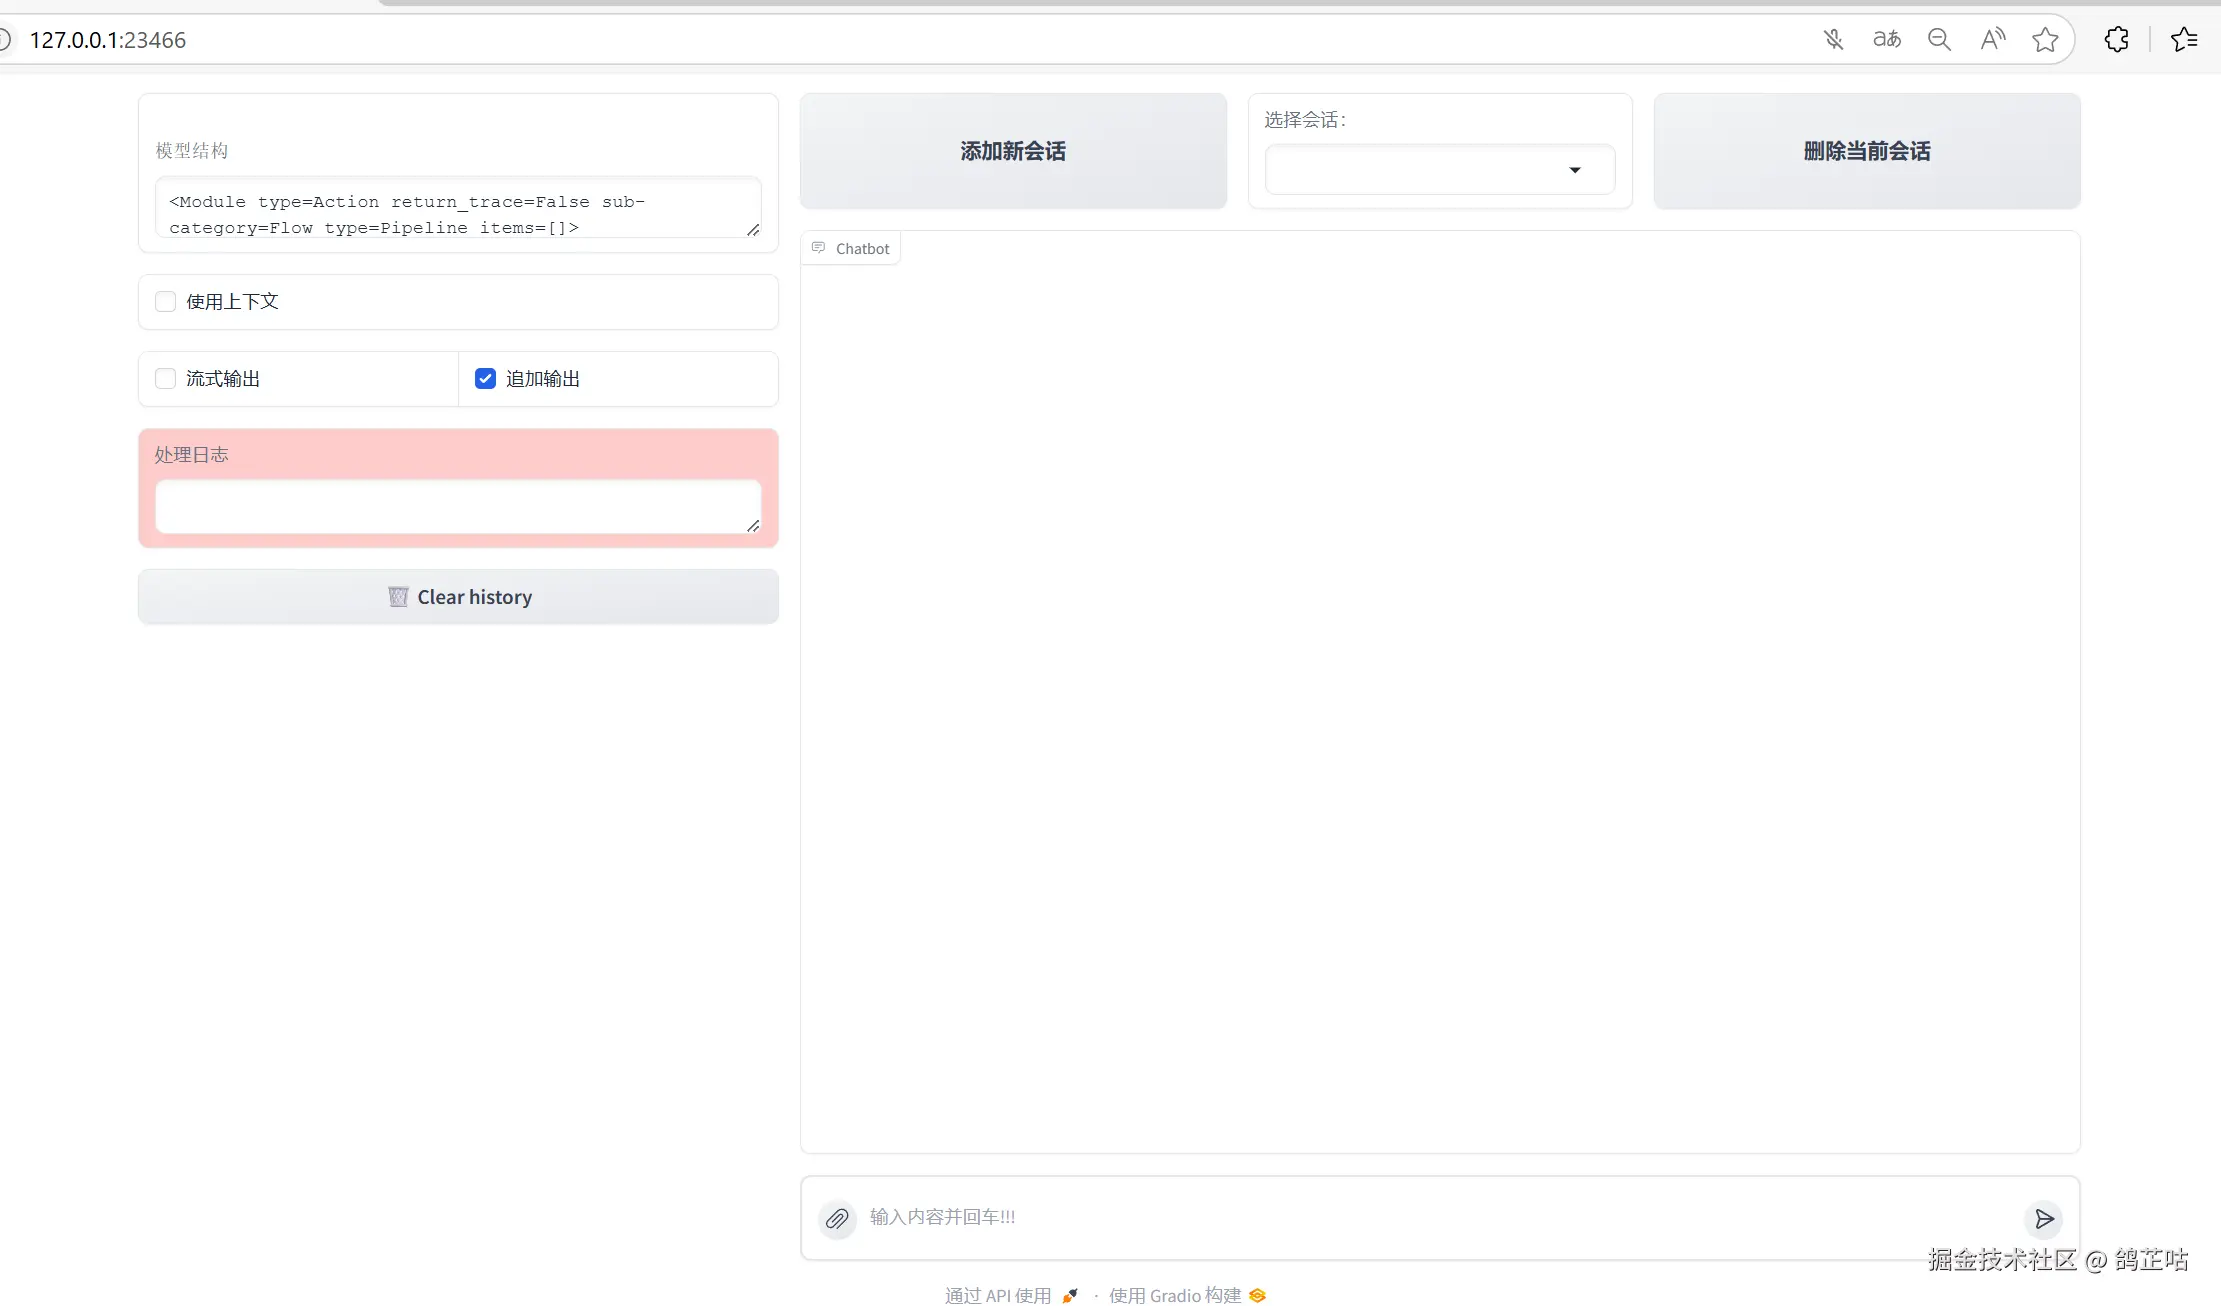
Task: Click the muted microphone icon in address bar
Action: (1833, 40)
